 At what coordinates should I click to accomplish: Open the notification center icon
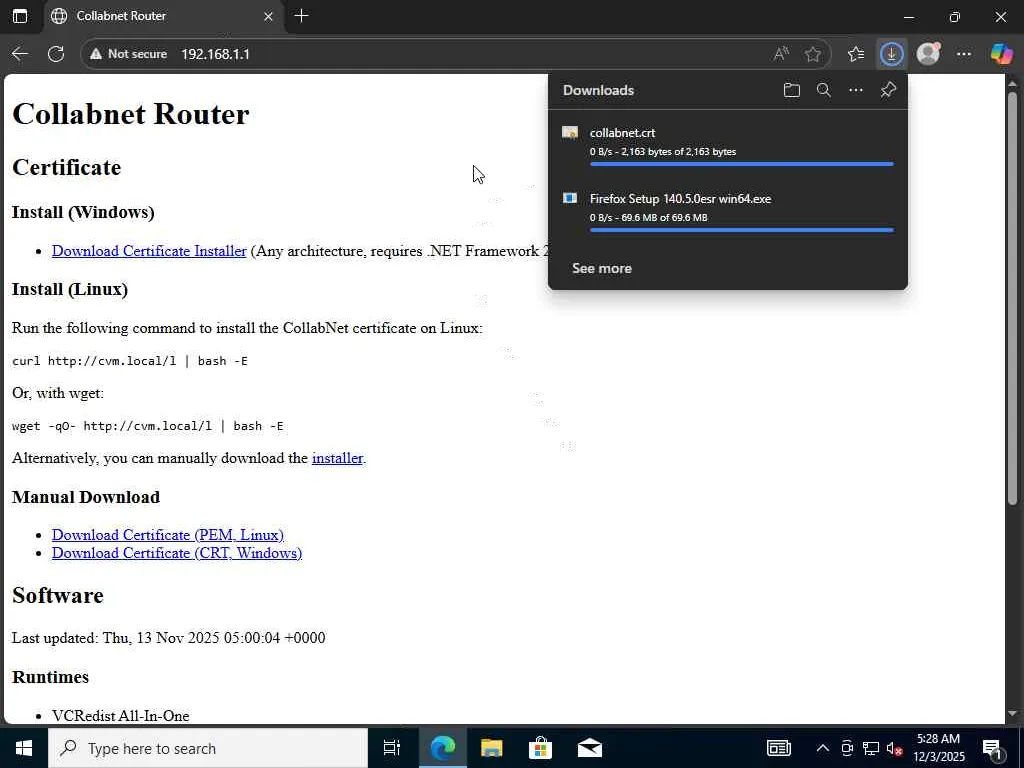click(x=993, y=748)
